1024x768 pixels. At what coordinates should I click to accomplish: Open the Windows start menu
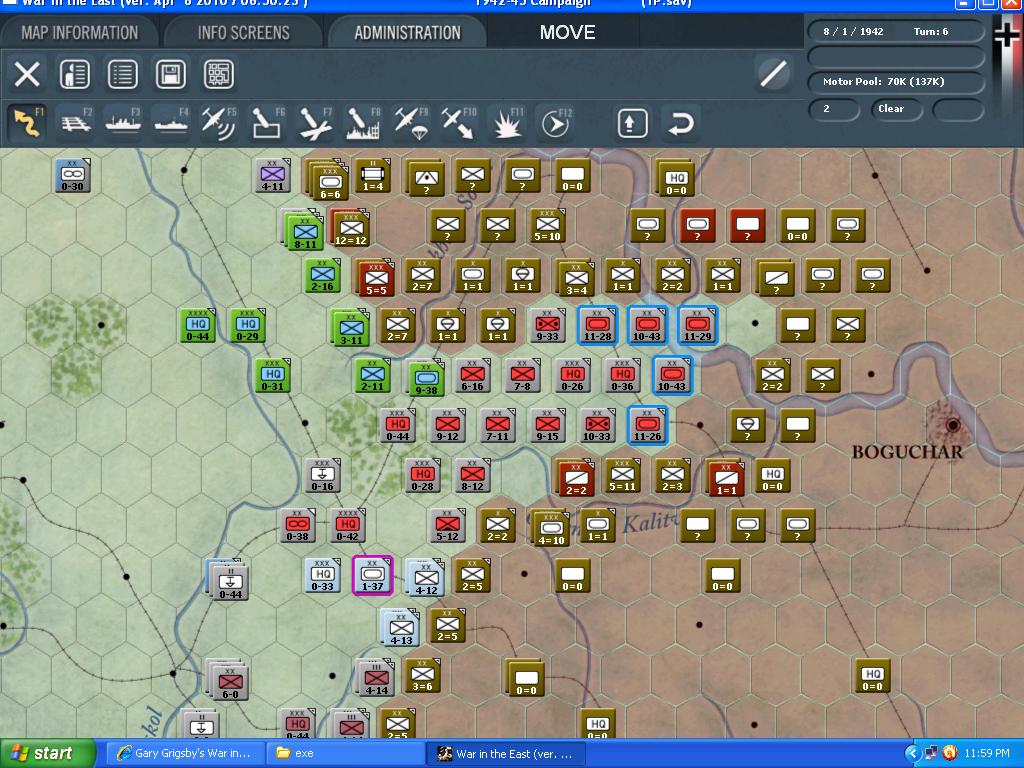coord(48,753)
